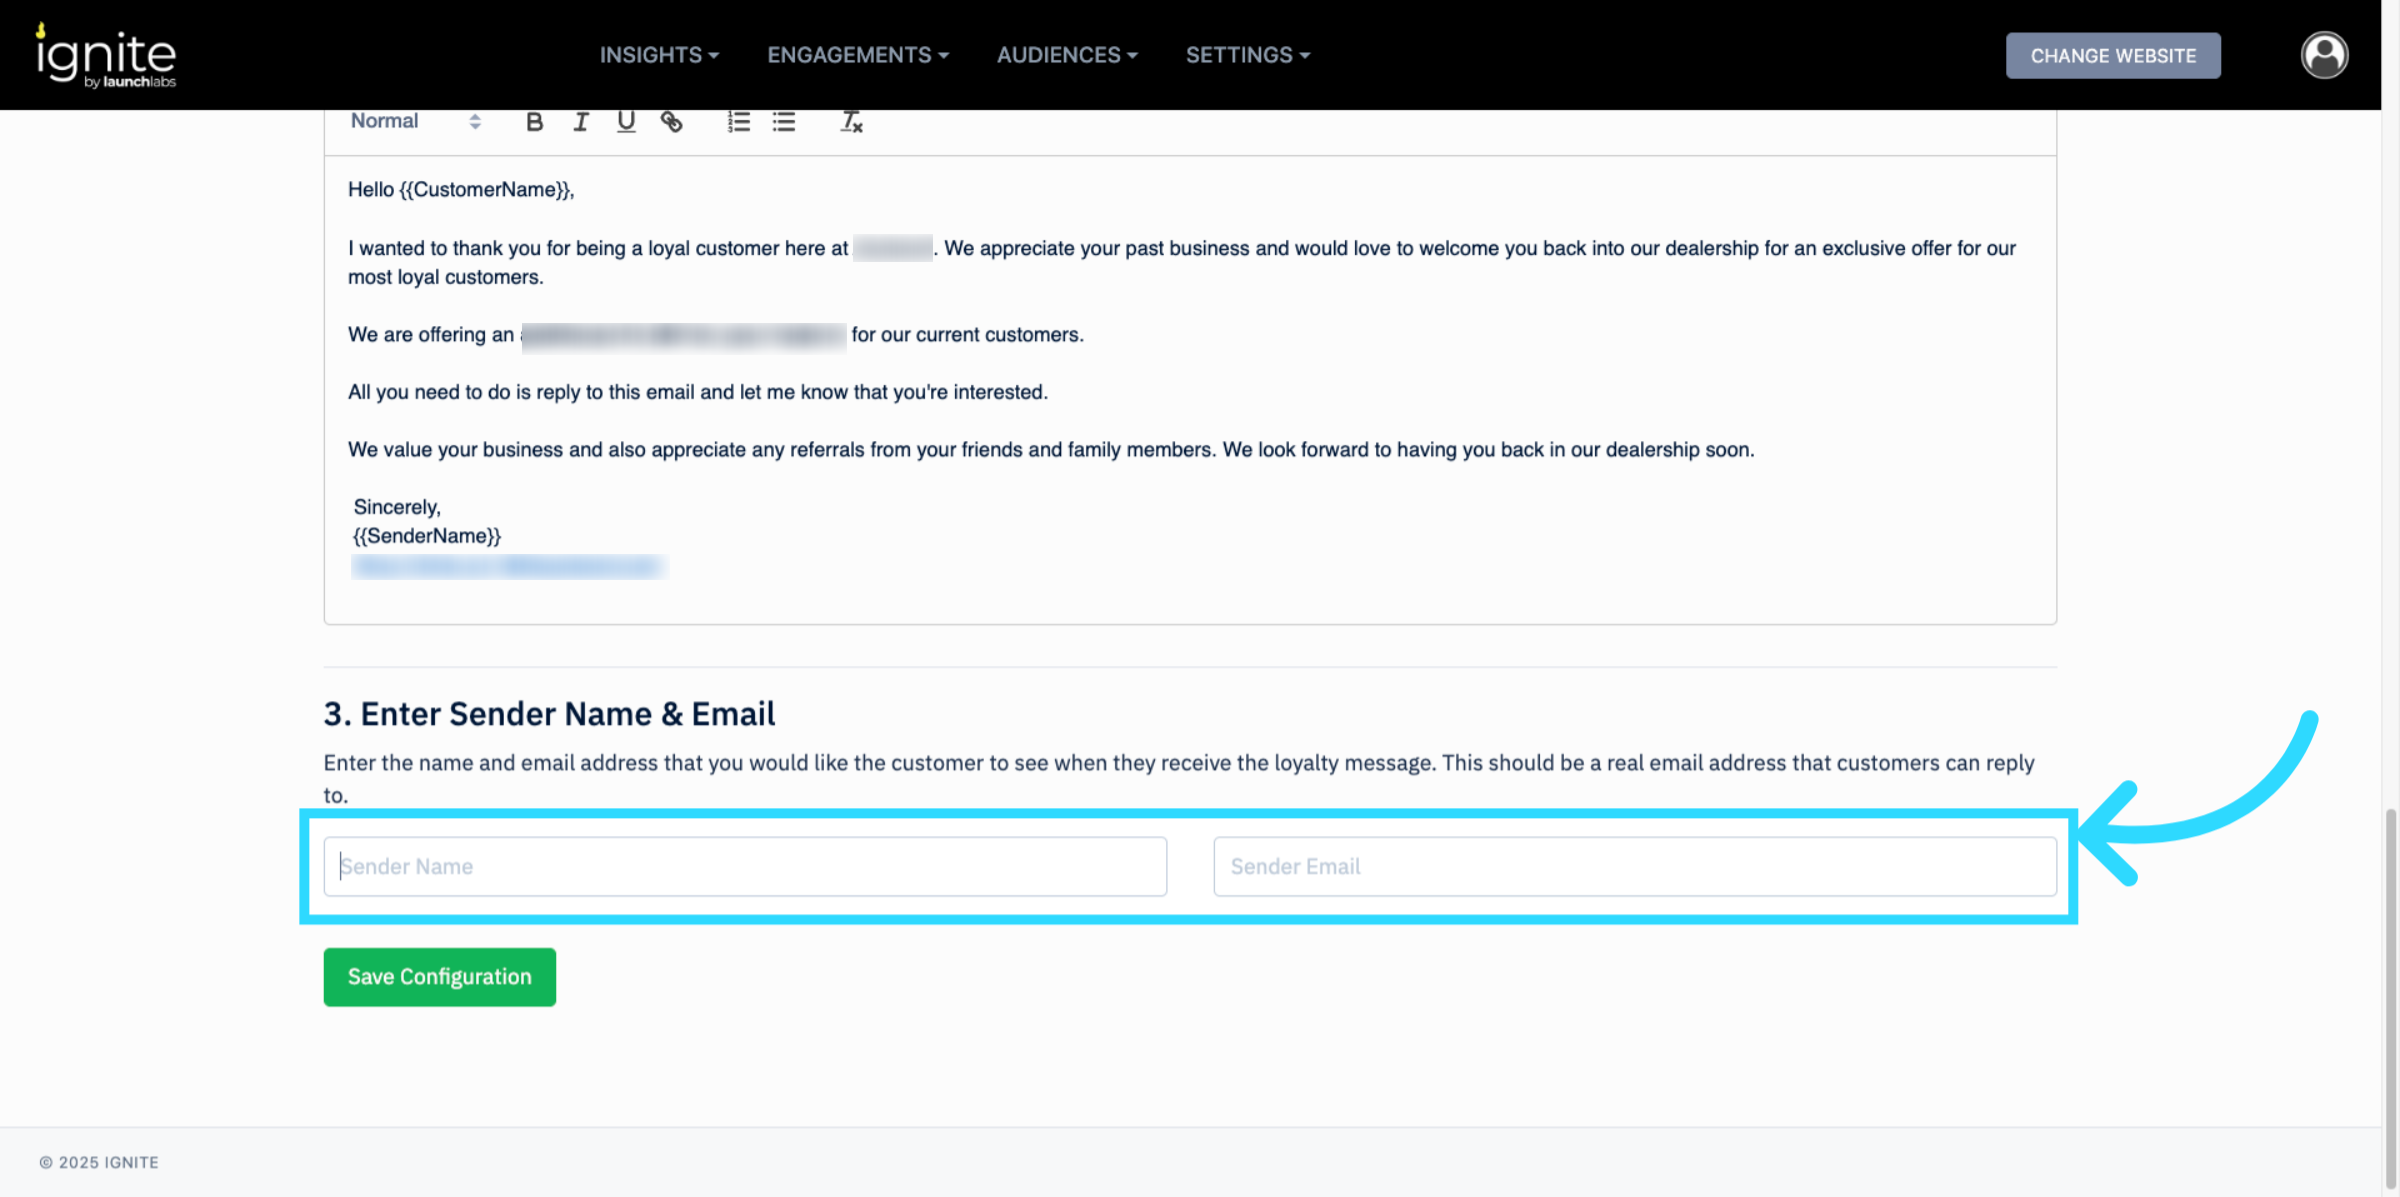Focus the Sender Email field
This screenshot has width=2400, height=1197.
1635,867
